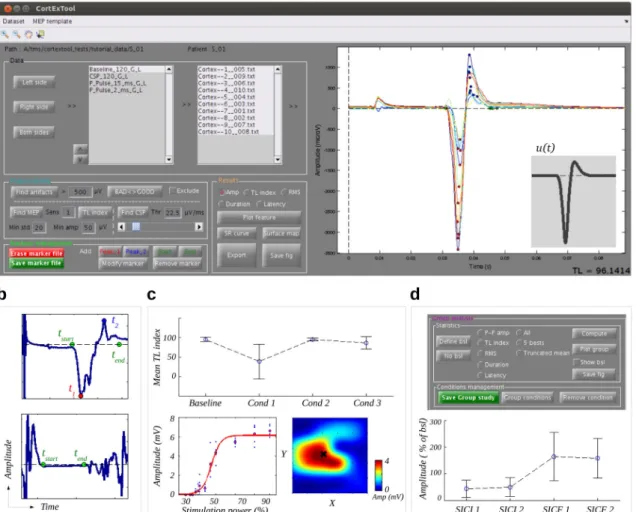The height and width of the screenshot is (512, 636).
Task: Load data with the Right side button
Action: 34,107
